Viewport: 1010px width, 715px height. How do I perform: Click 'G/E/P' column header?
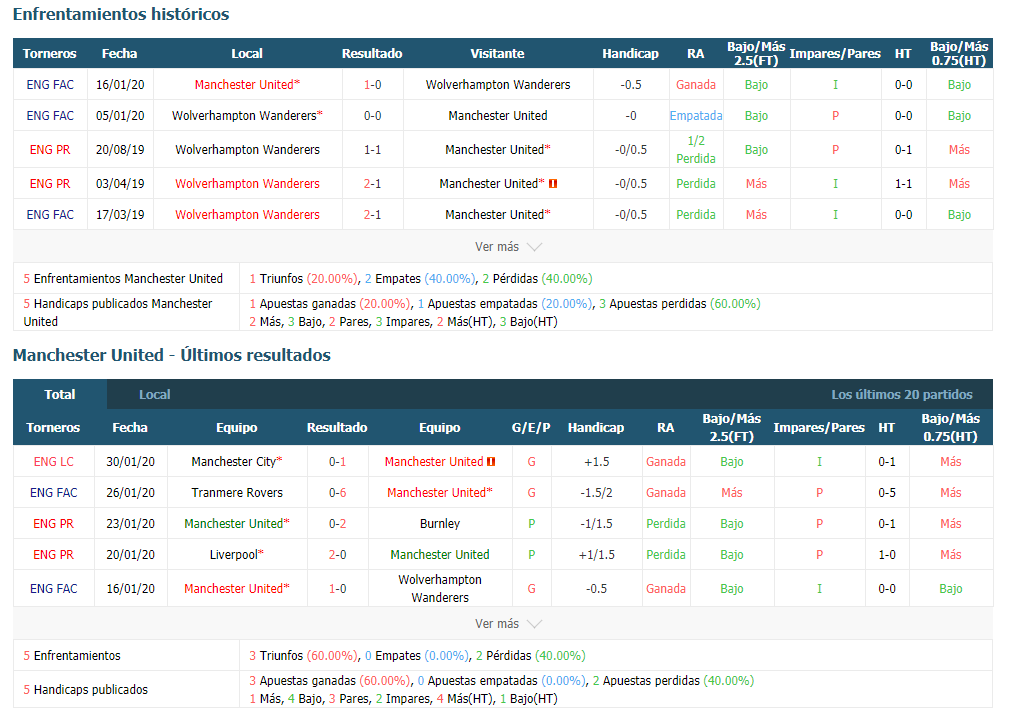point(531,427)
